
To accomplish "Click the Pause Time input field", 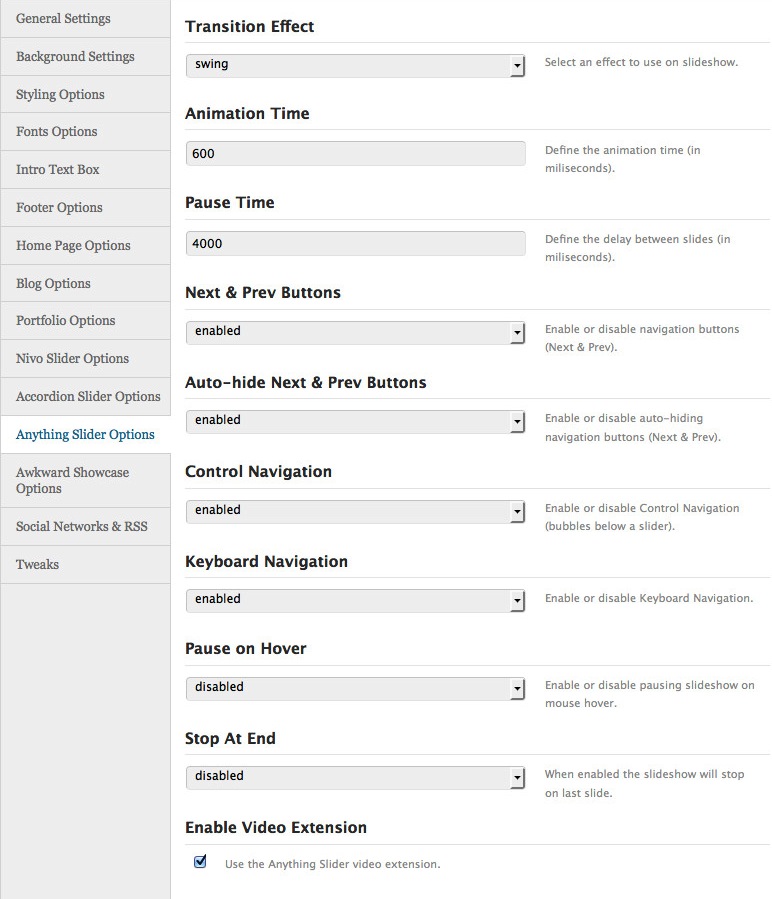I will [x=355, y=244].
